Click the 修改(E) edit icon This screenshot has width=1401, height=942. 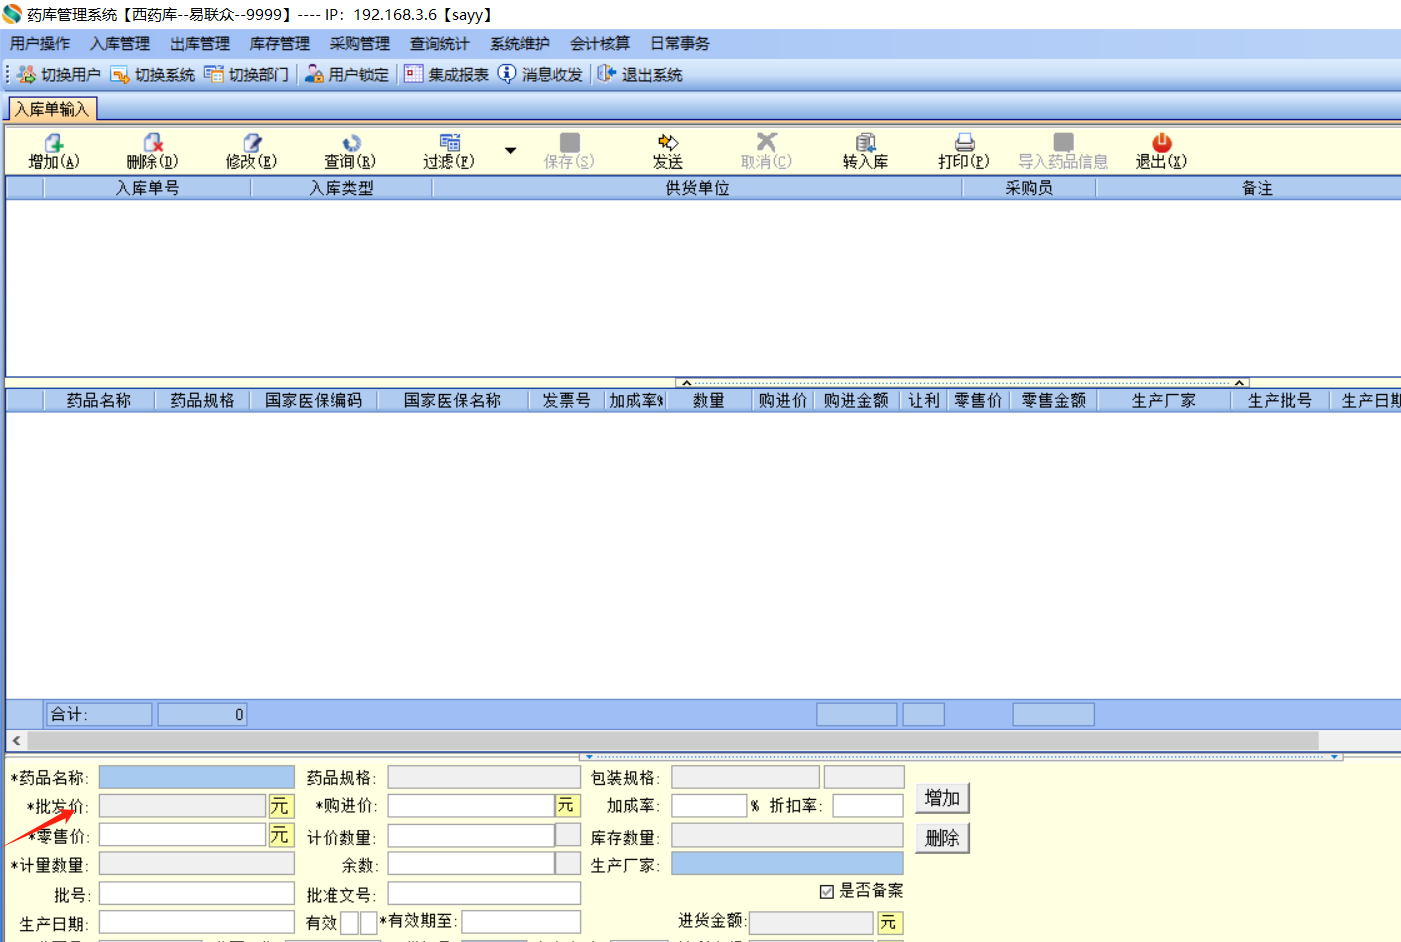click(x=252, y=143)
